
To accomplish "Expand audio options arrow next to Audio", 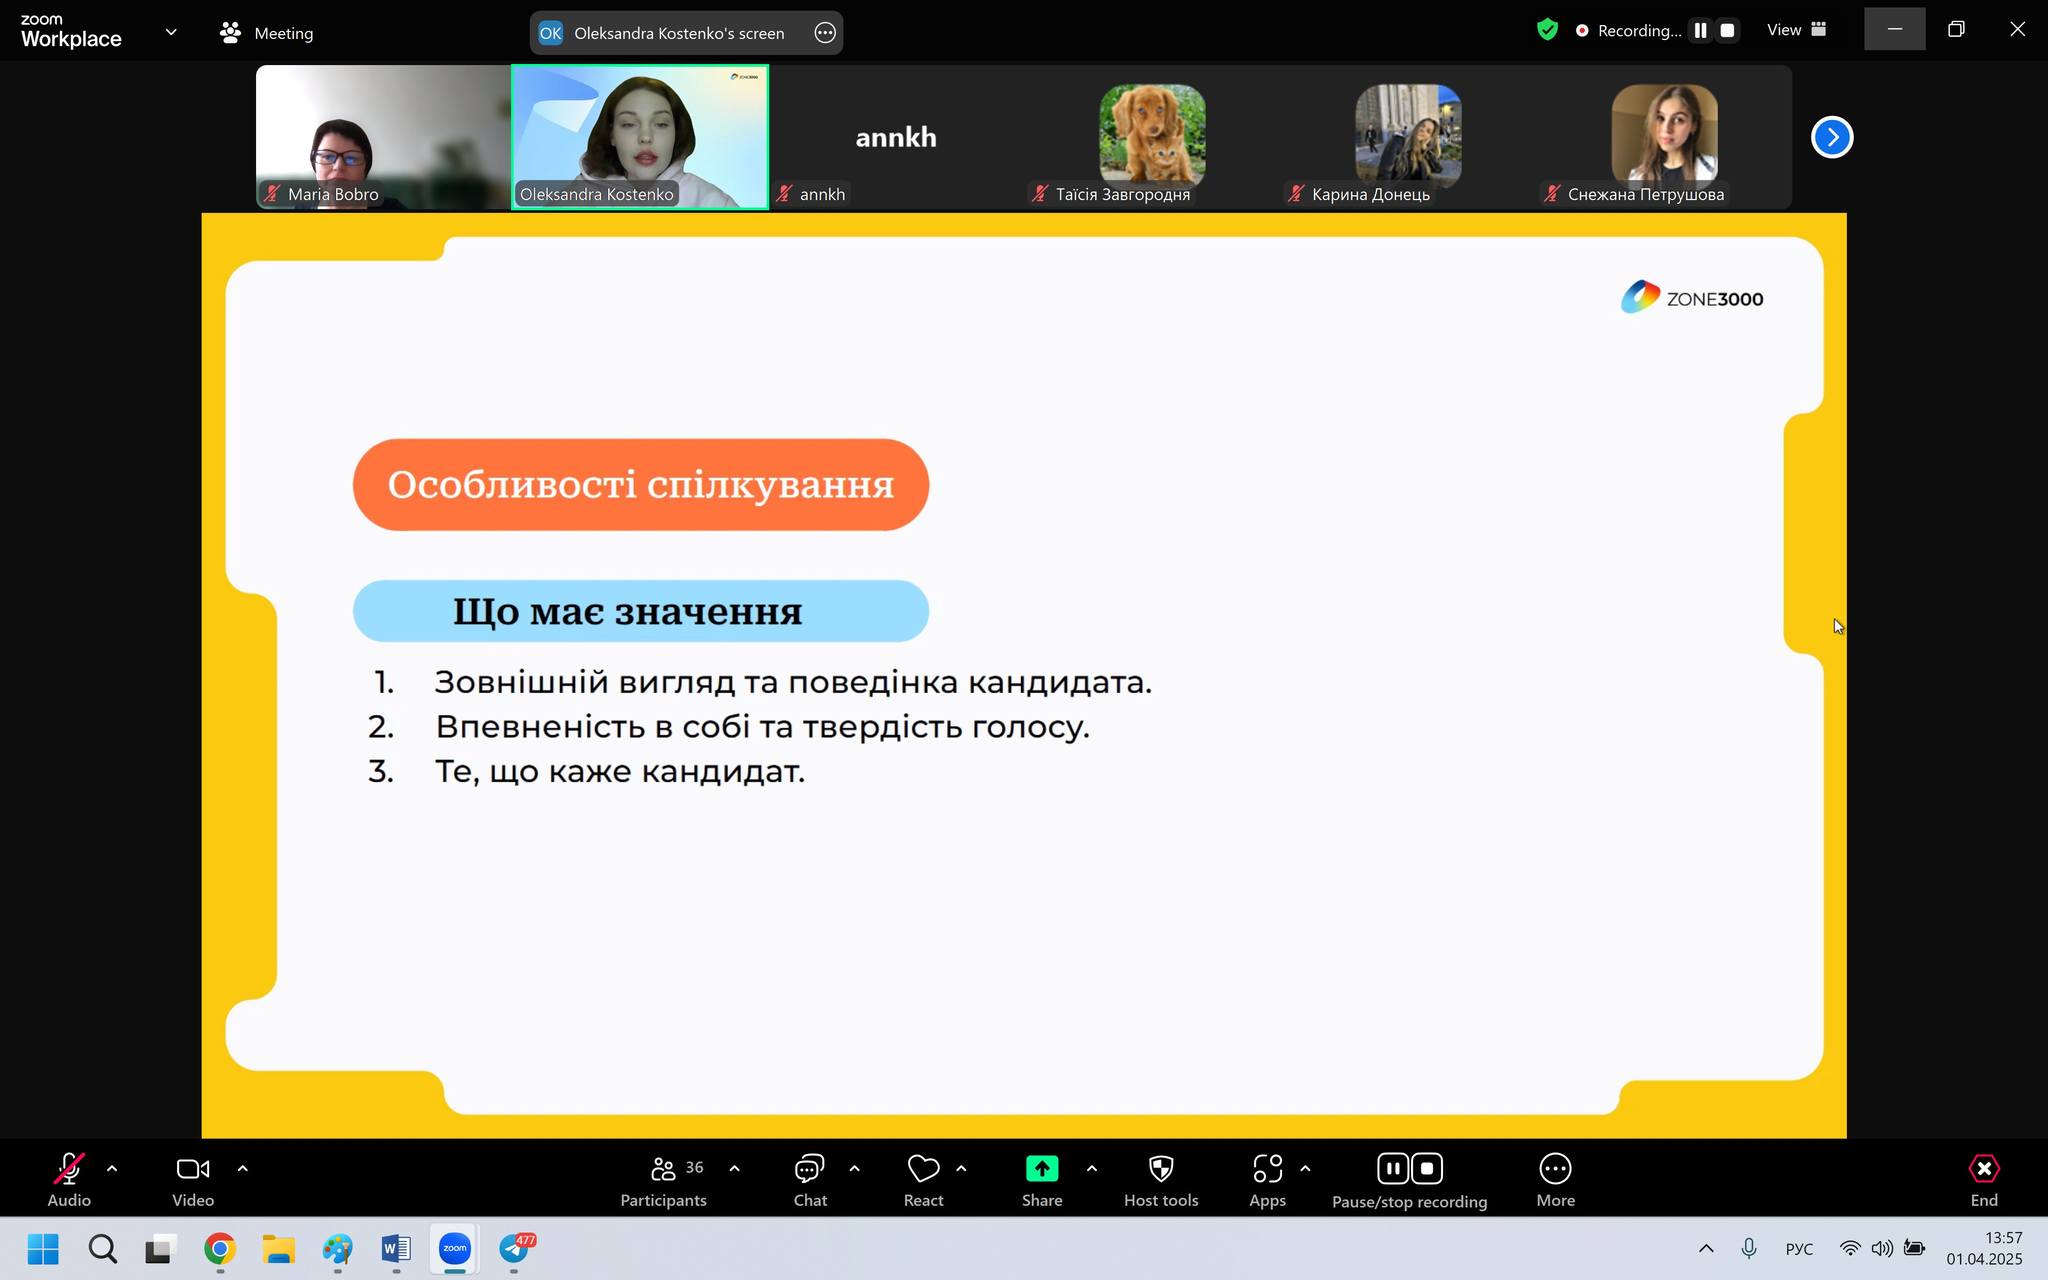I will coord(112,1168).
